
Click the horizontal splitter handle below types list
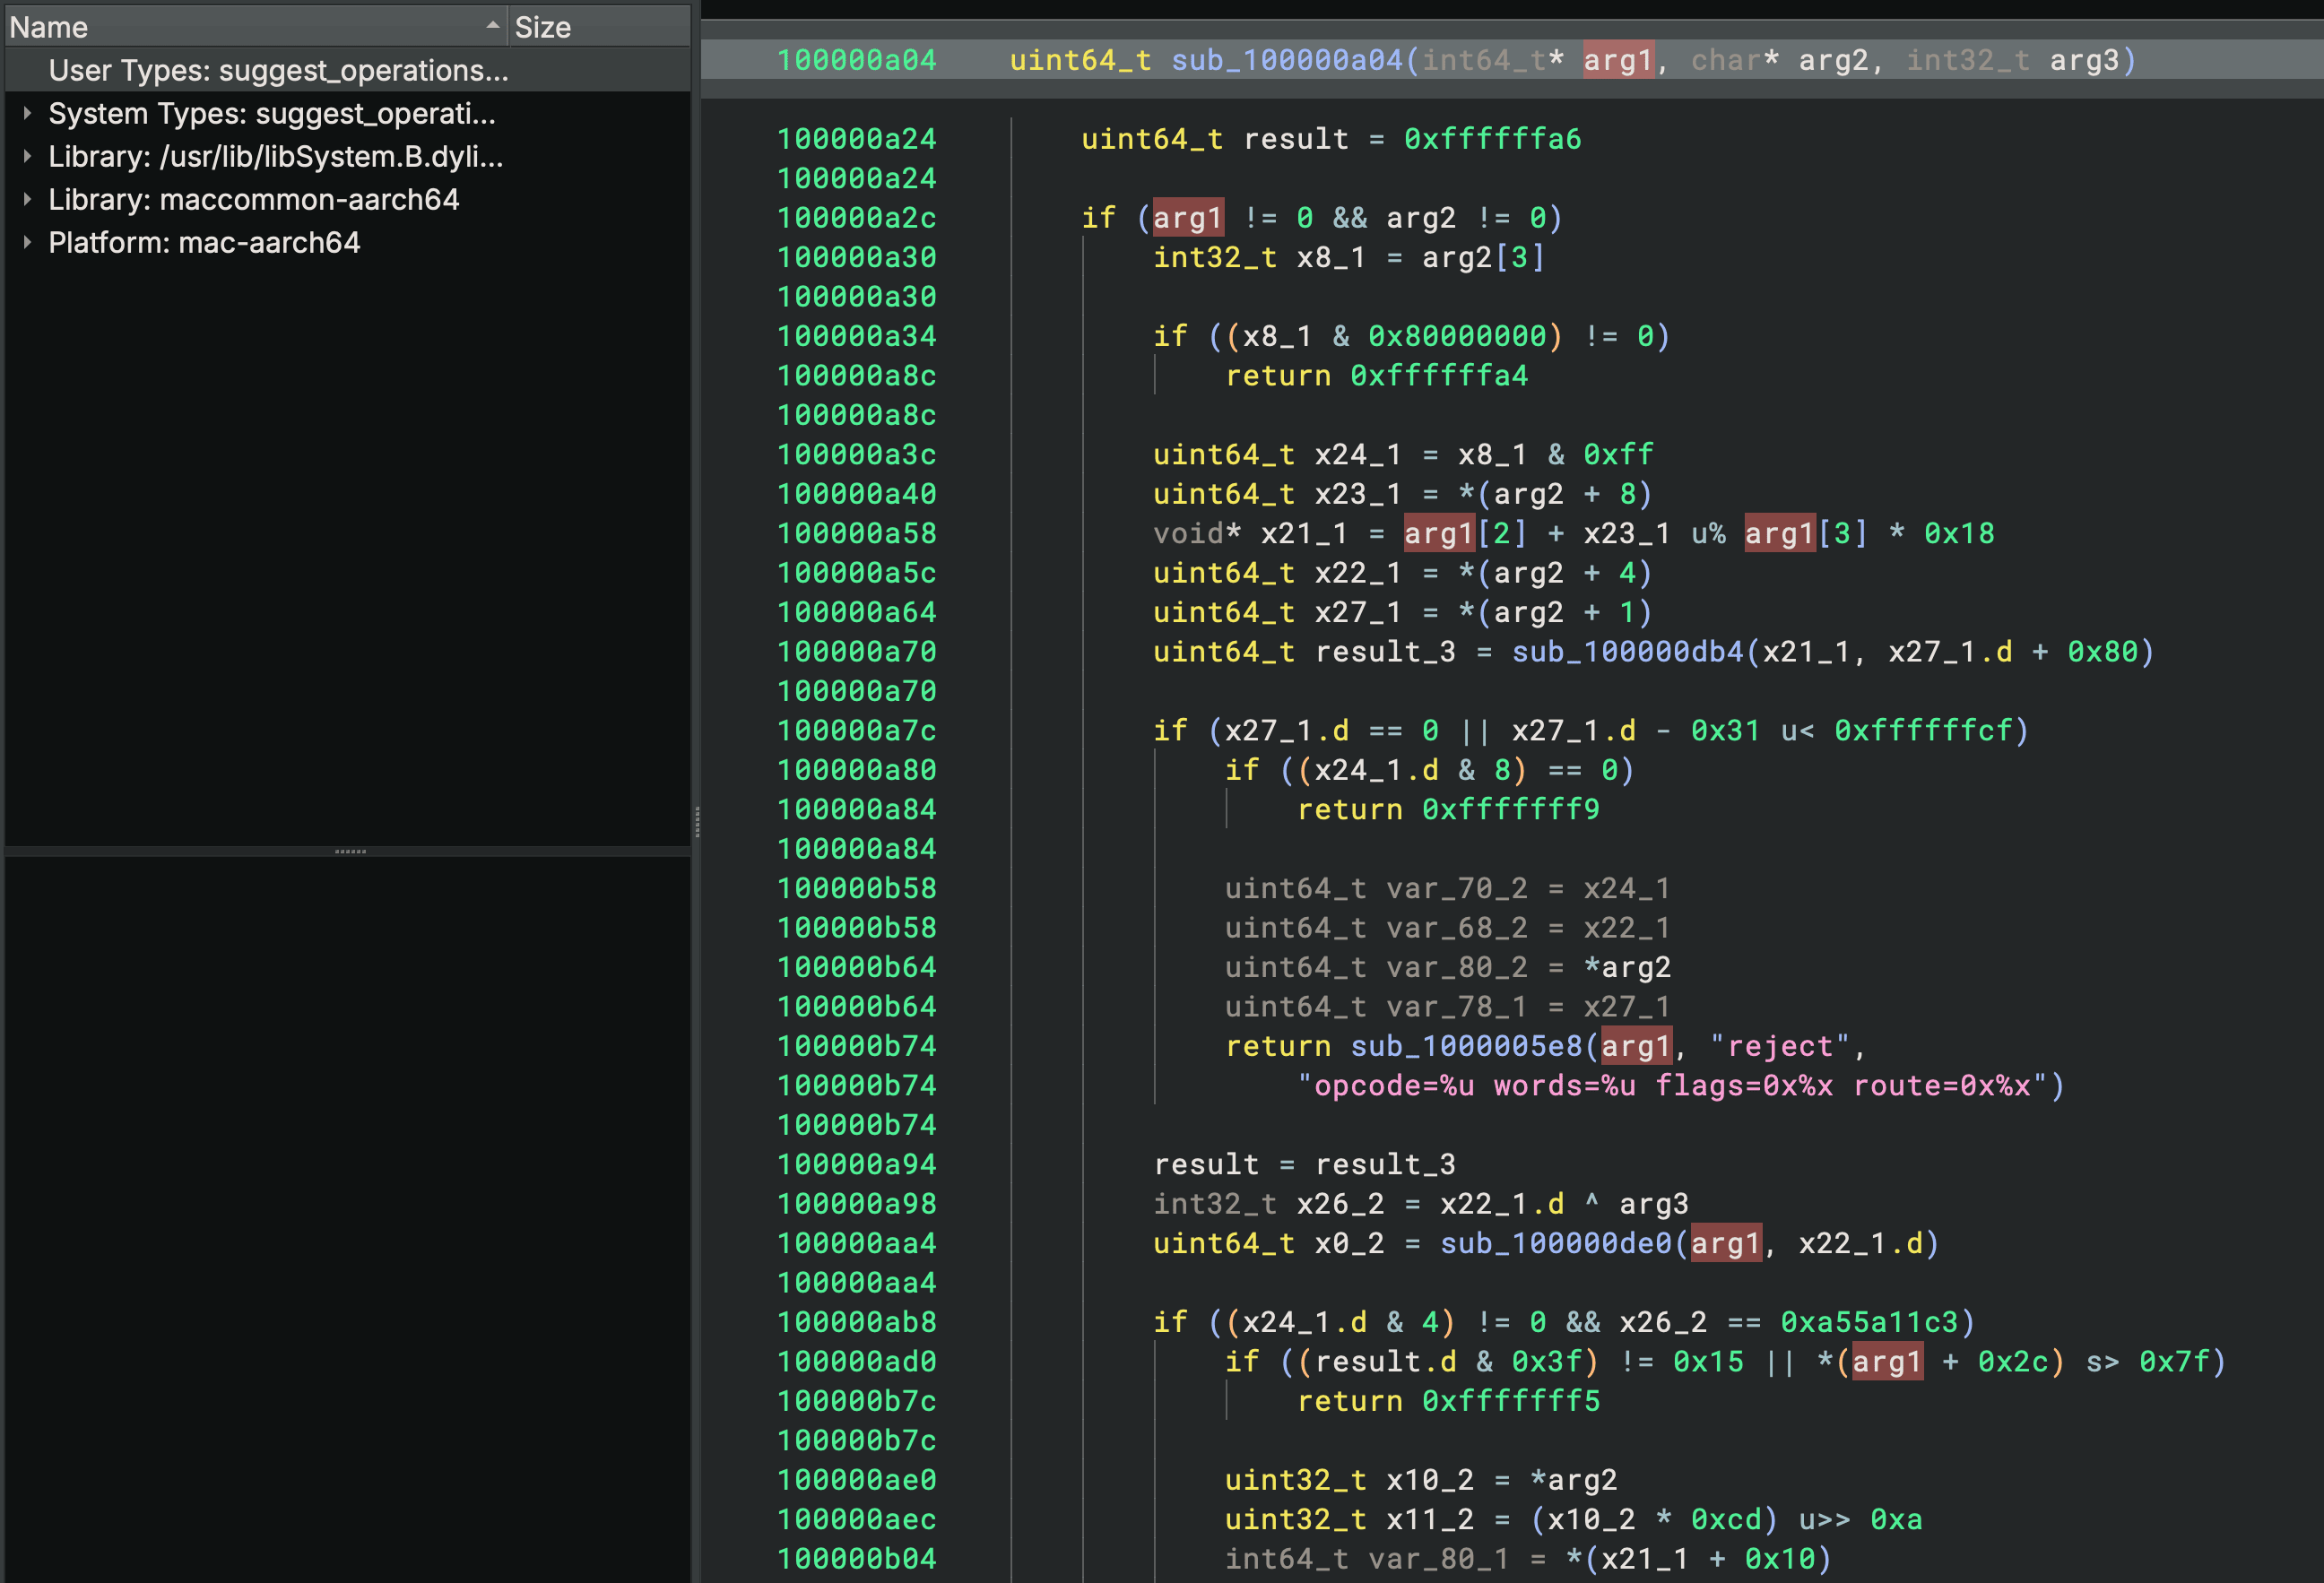[350, 852]
